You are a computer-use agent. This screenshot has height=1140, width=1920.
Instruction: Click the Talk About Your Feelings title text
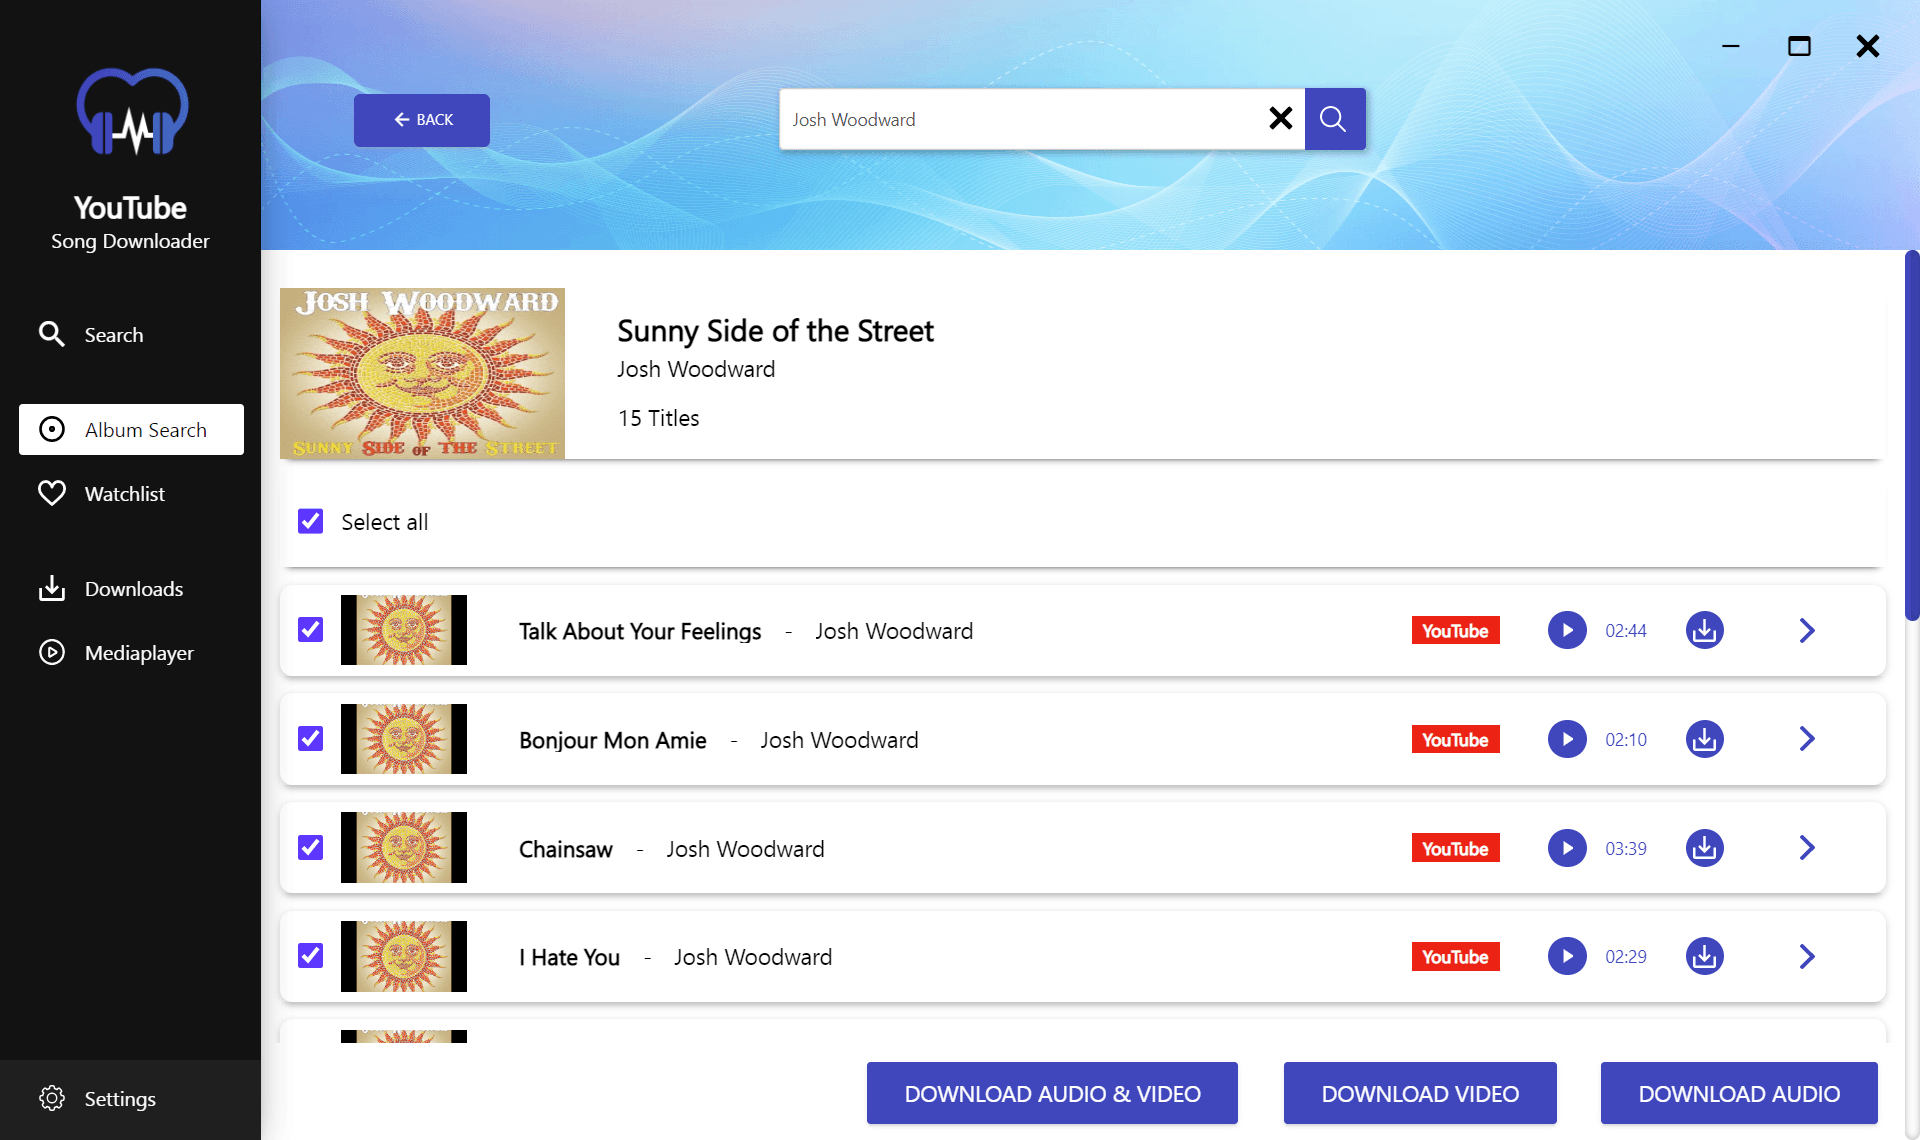640,631
